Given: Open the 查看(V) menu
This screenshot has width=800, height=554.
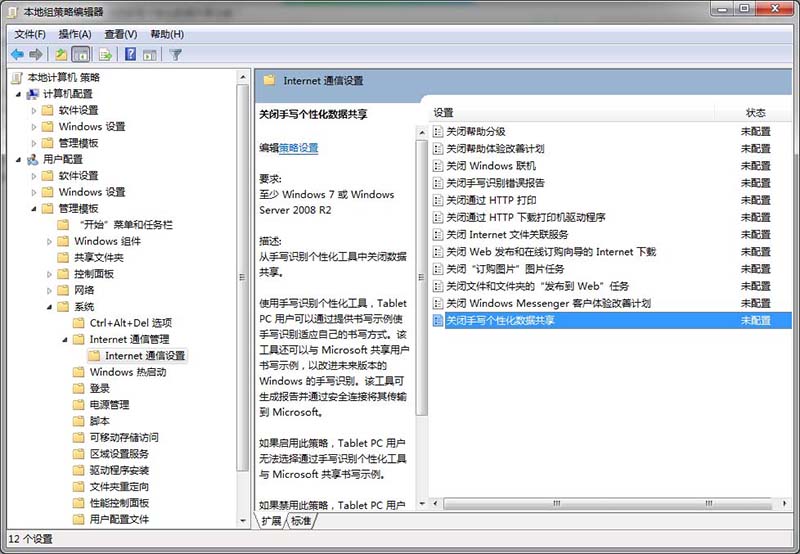Looking at the screenshot, I should [x=120, y=33].
